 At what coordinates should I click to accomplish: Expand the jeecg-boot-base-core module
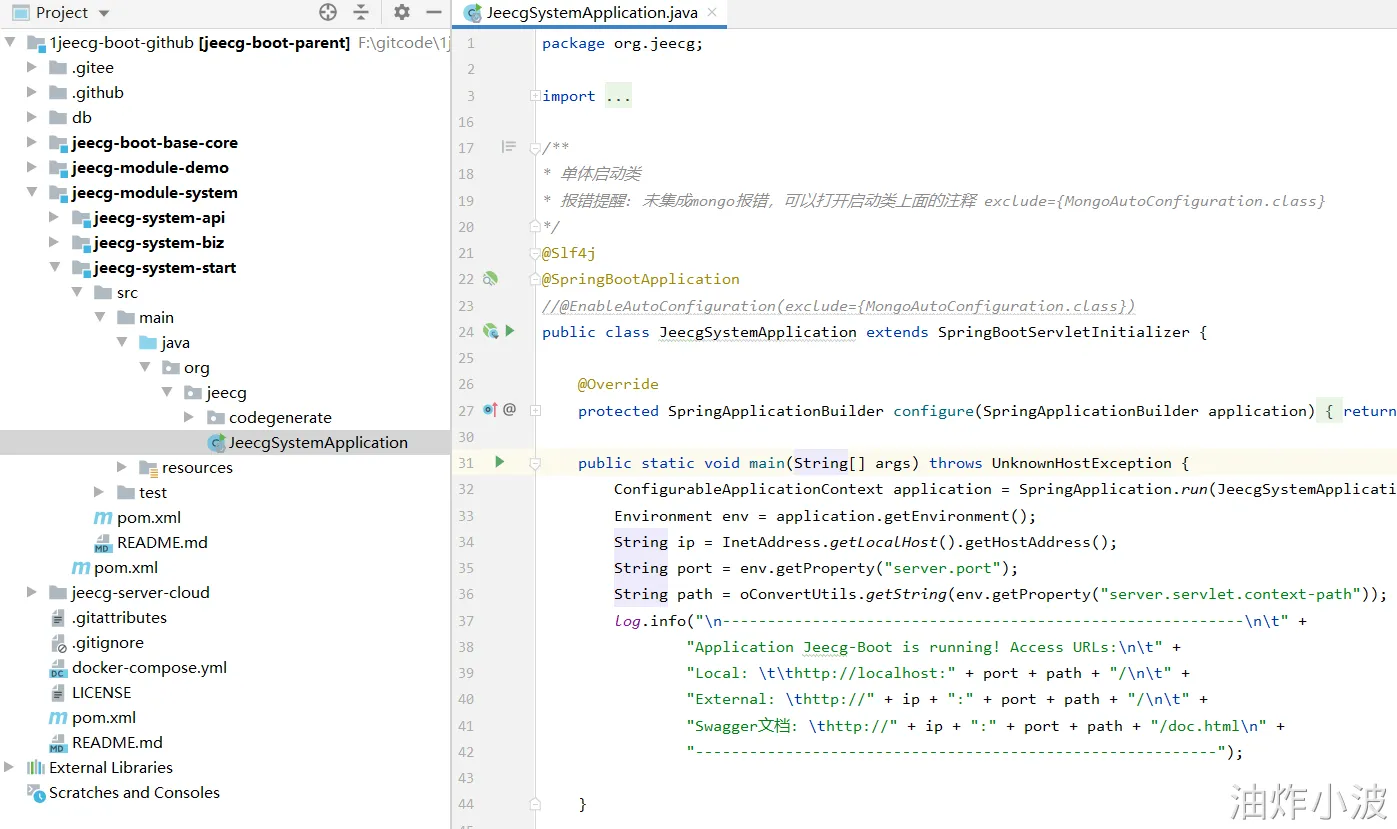(x=32, y=142)
